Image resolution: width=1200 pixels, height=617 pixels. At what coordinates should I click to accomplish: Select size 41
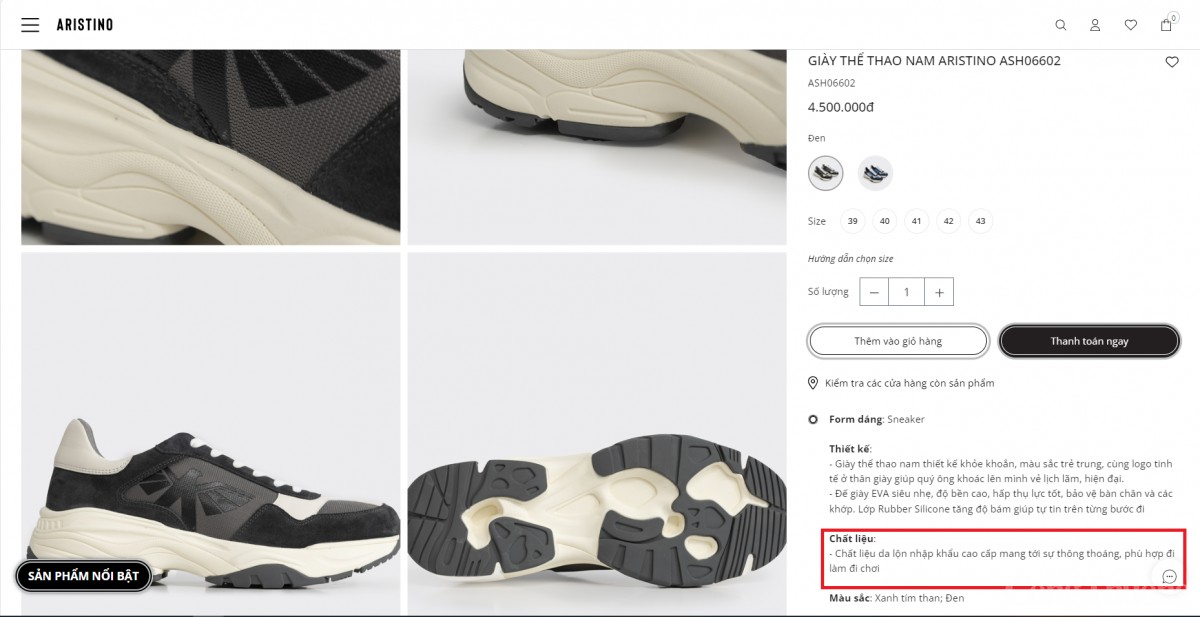click(916, 221)
